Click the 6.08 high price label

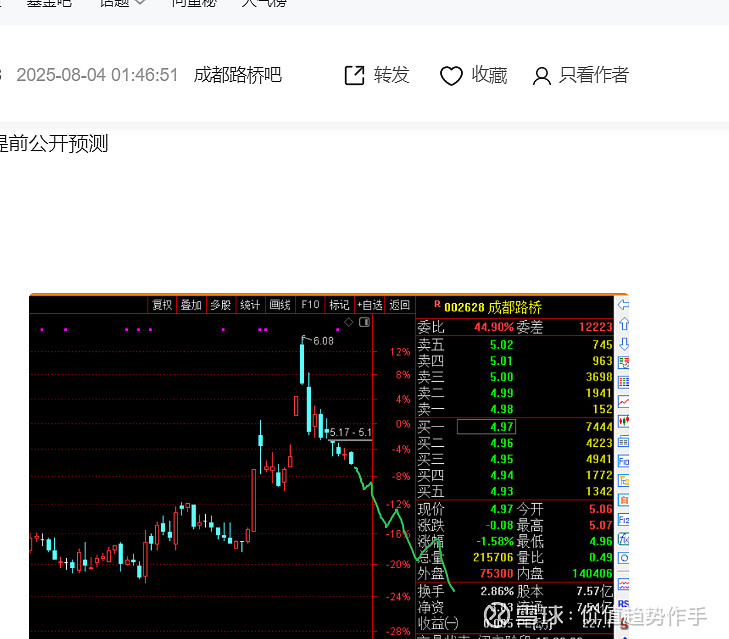[x=323, y=341]
